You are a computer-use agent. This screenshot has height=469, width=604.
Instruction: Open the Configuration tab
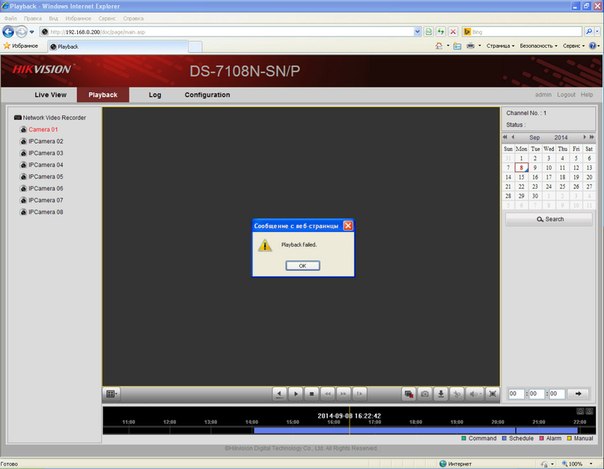(x=207, y=95)
